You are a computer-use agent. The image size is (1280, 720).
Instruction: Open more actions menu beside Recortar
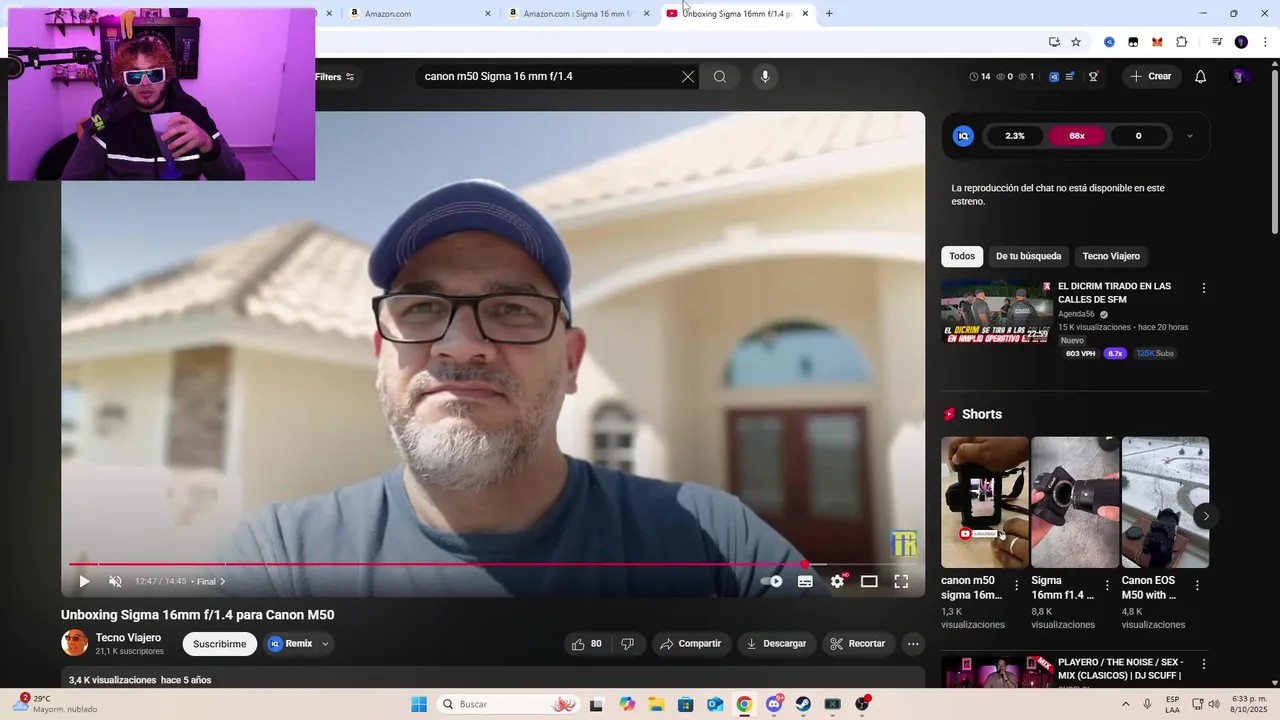point(913,644)
